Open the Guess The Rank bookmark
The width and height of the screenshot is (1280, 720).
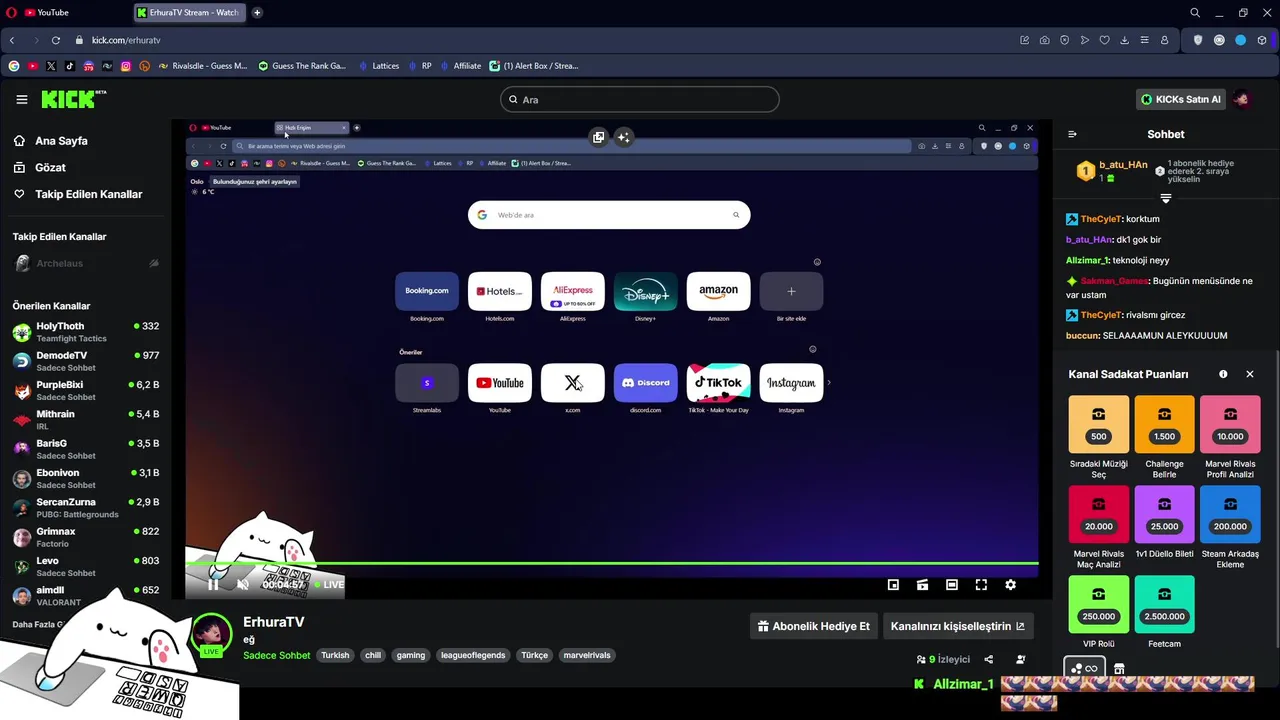click(302, 66)
